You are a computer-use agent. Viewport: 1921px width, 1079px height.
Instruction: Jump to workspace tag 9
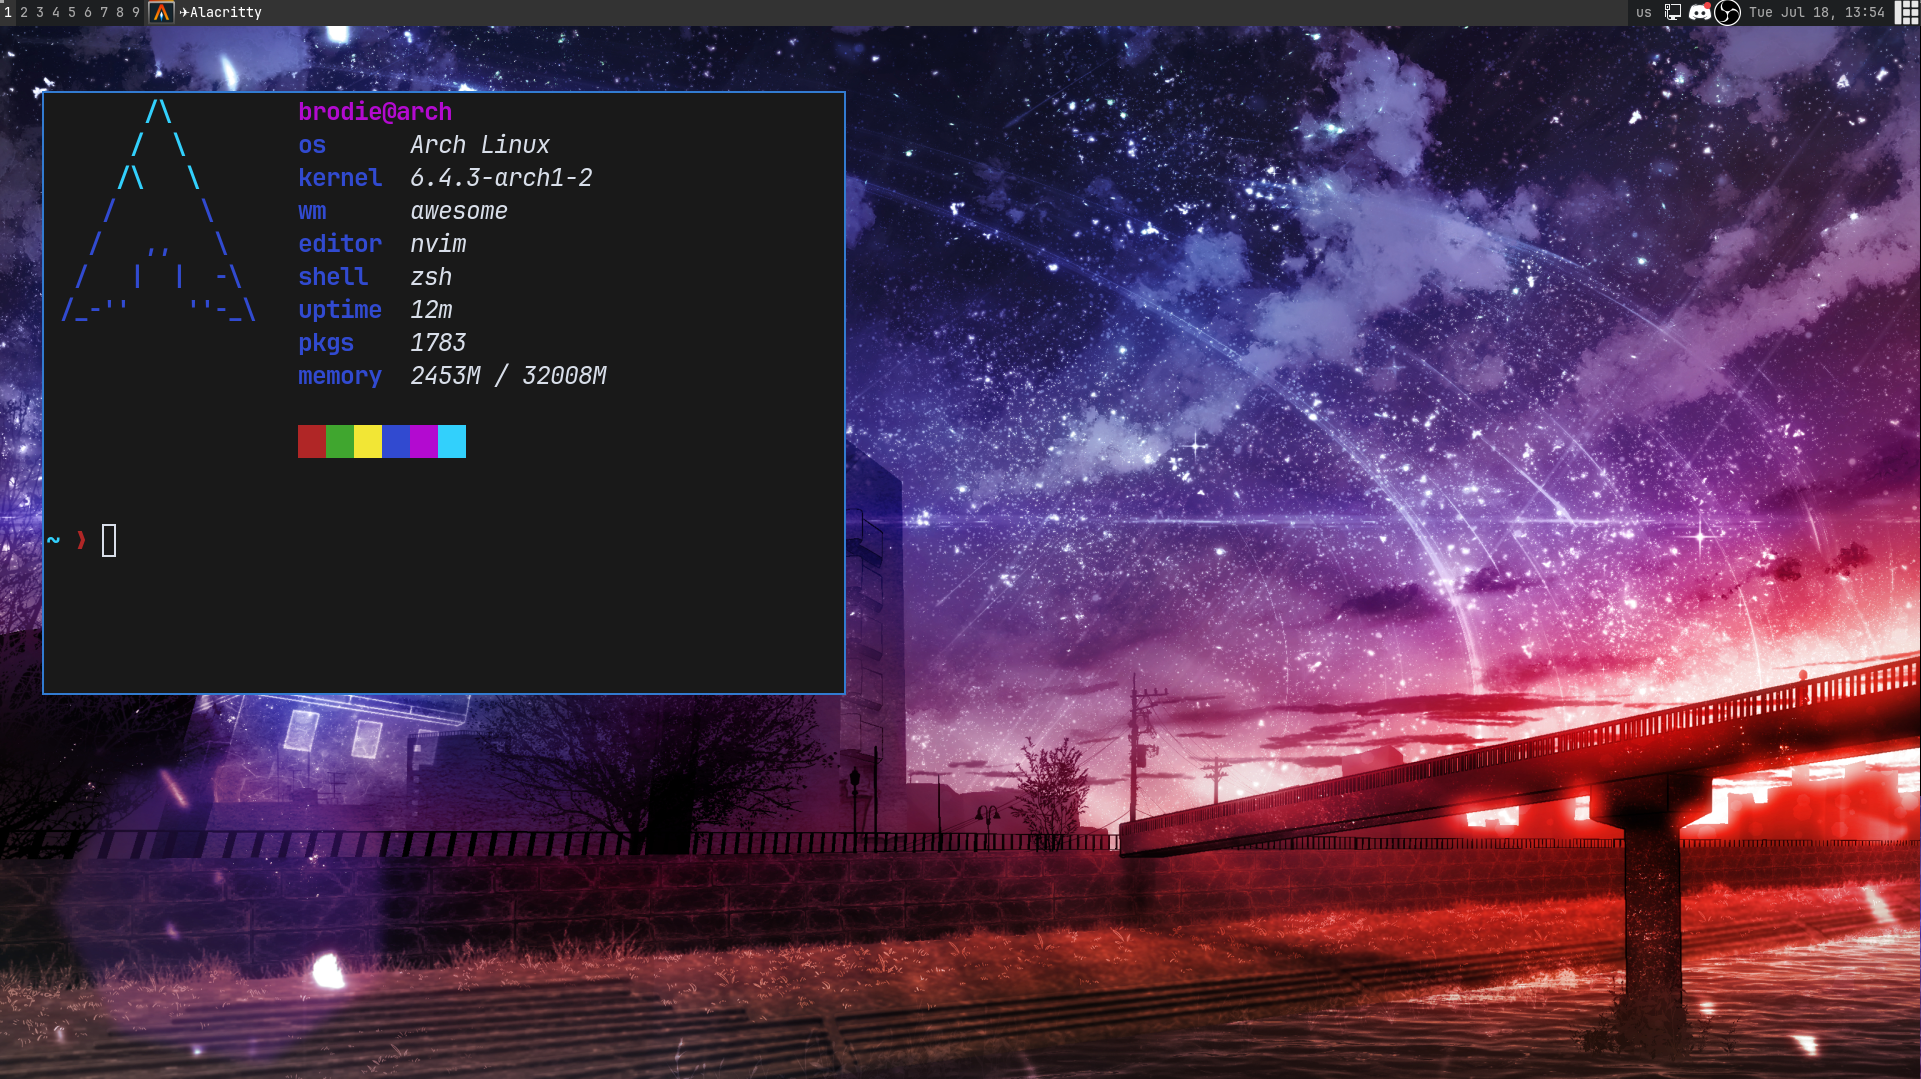click(136, 13)
